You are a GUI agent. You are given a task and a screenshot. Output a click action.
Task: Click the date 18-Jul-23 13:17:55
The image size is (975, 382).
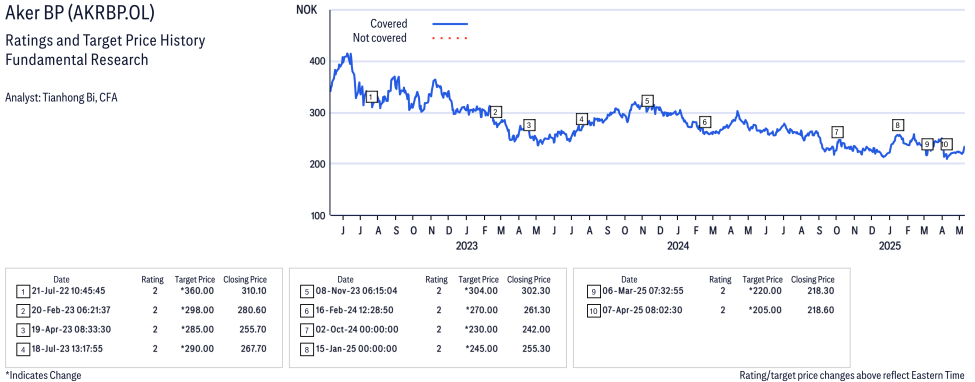pos(68,349)
